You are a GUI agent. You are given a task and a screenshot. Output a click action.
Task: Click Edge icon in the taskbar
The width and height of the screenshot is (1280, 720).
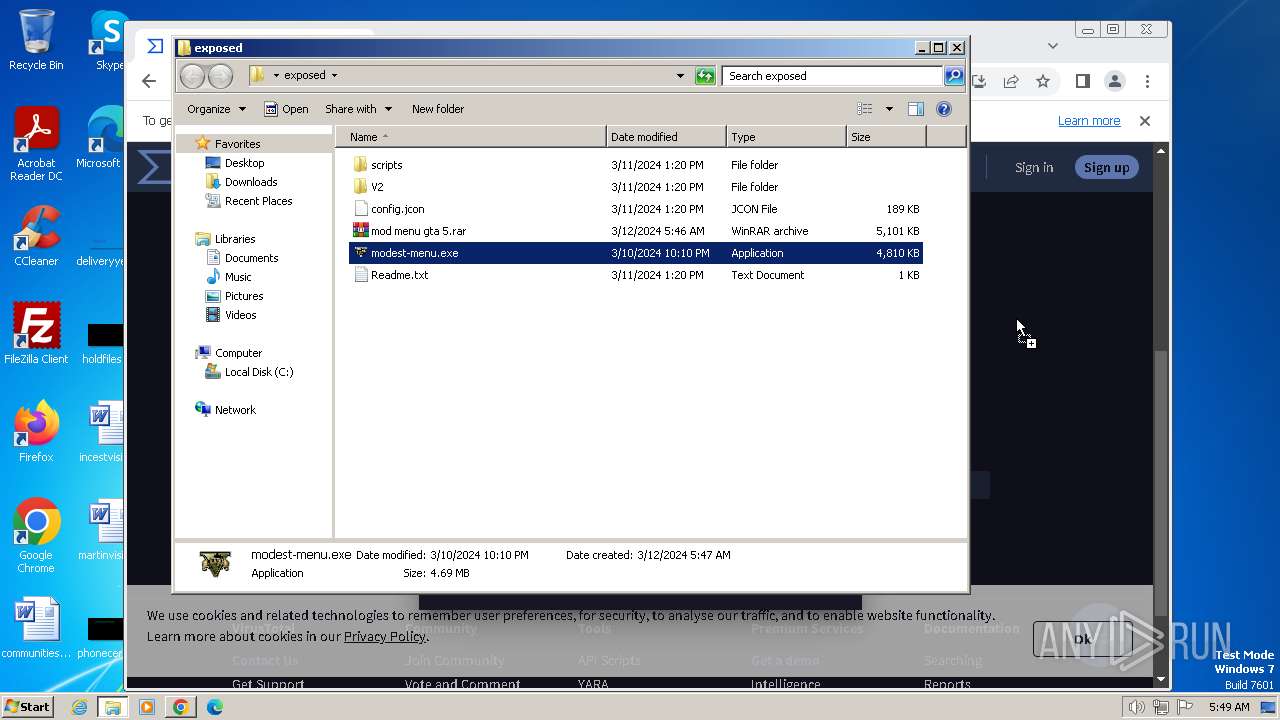pyautogui.click(x=214, y=707)
